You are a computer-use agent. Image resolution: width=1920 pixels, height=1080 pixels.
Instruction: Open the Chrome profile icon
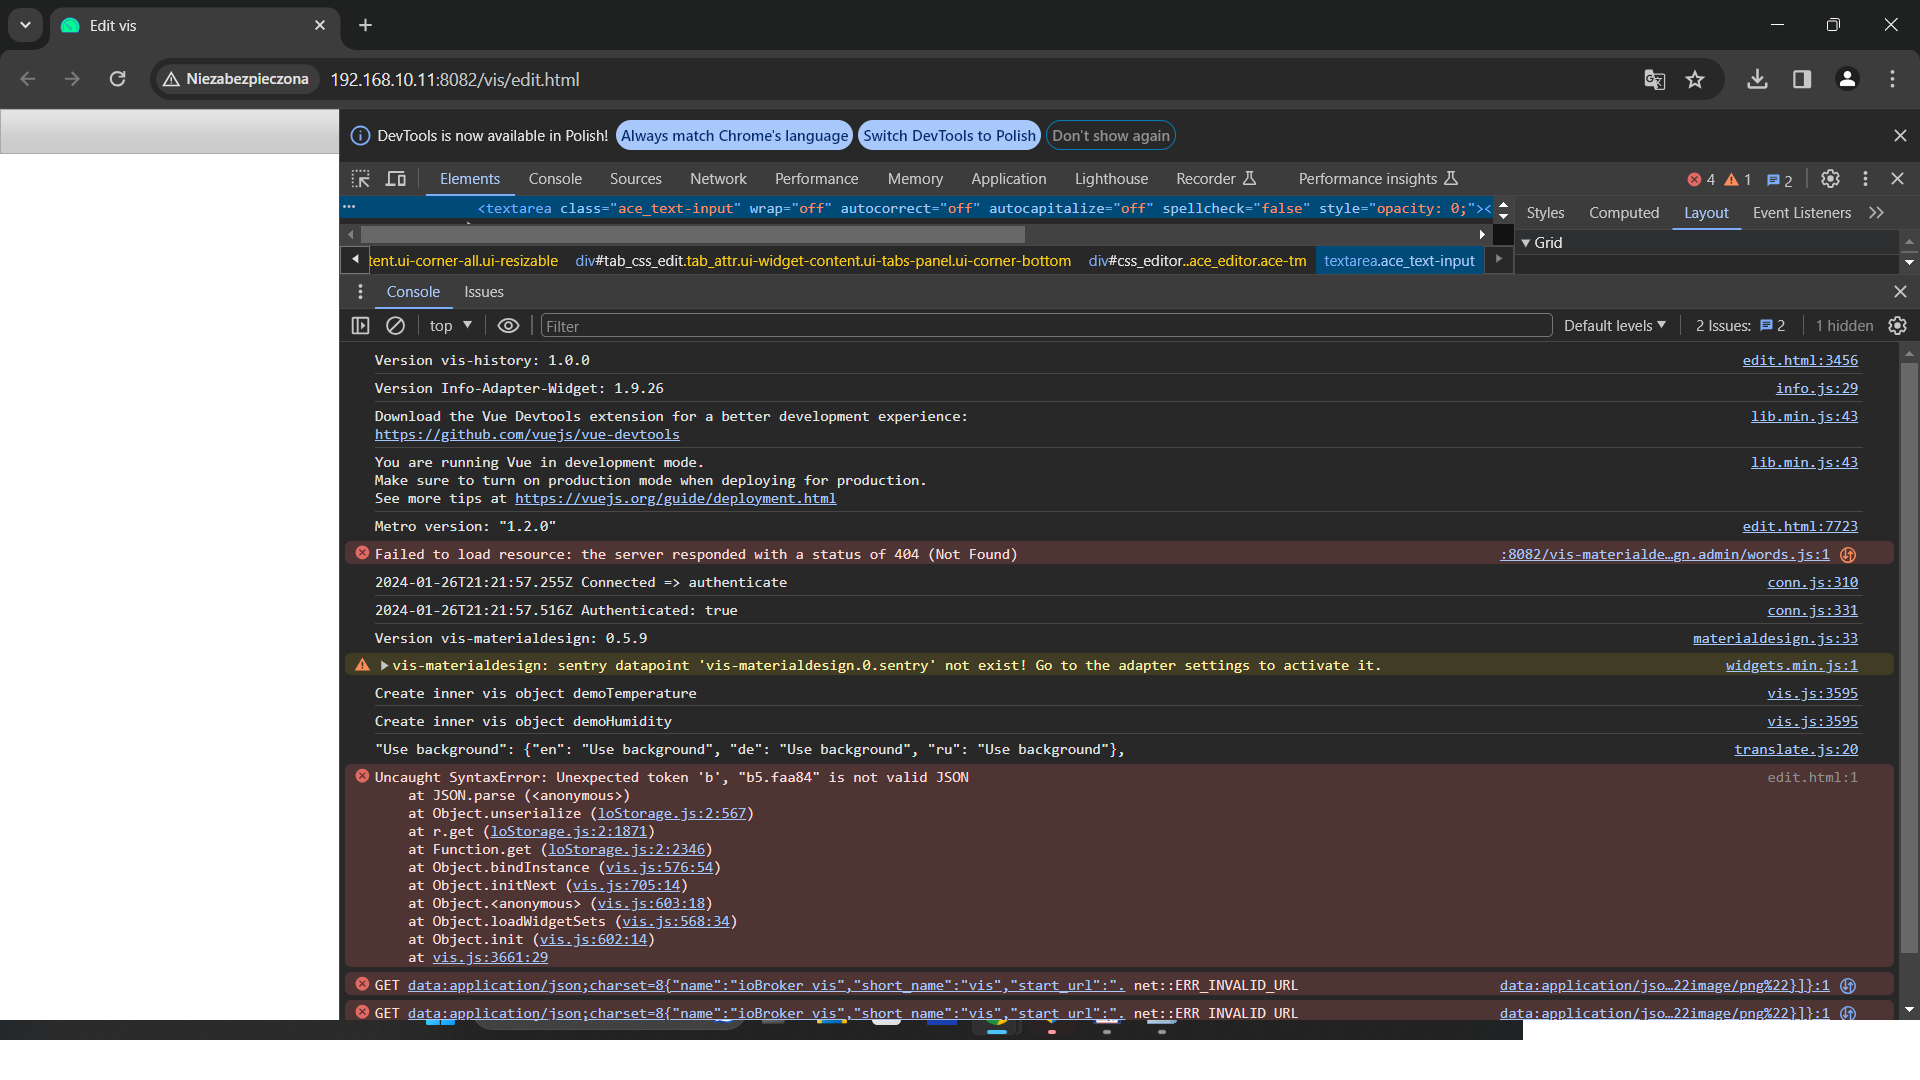(x=1847, y=80)
